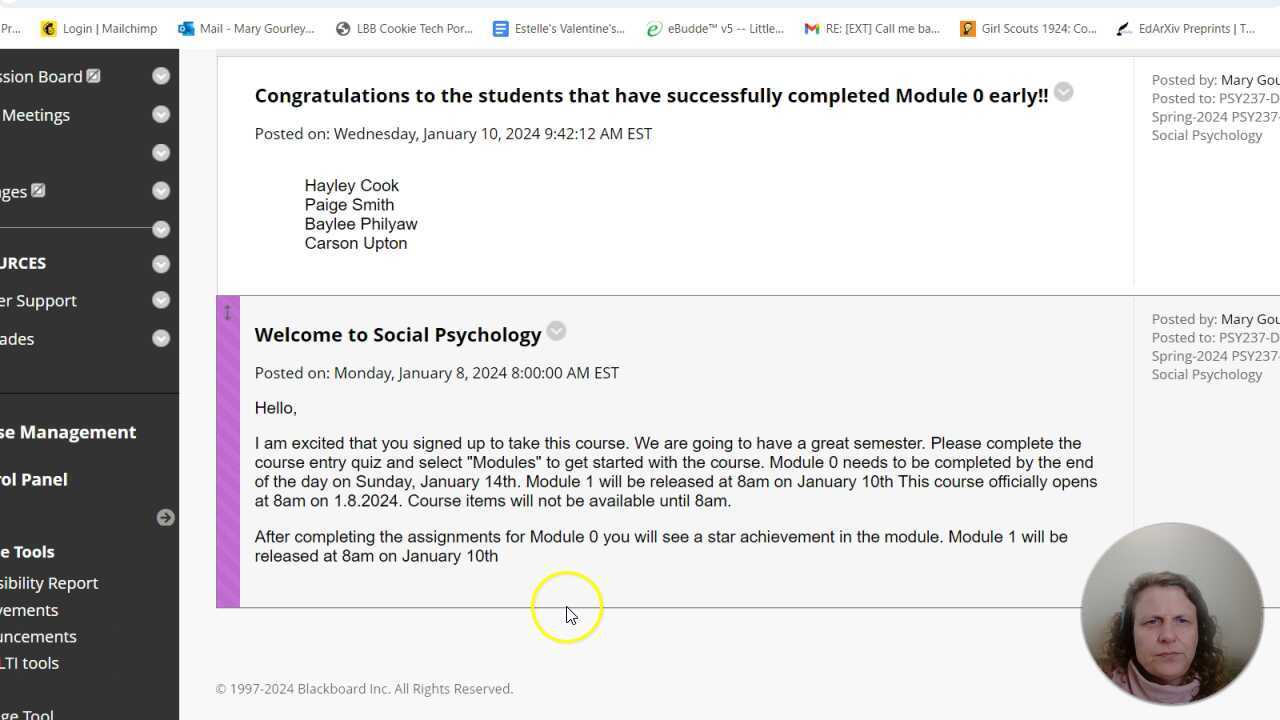Open the Mail - Mary Gourley Outlook bookmark

246,29
